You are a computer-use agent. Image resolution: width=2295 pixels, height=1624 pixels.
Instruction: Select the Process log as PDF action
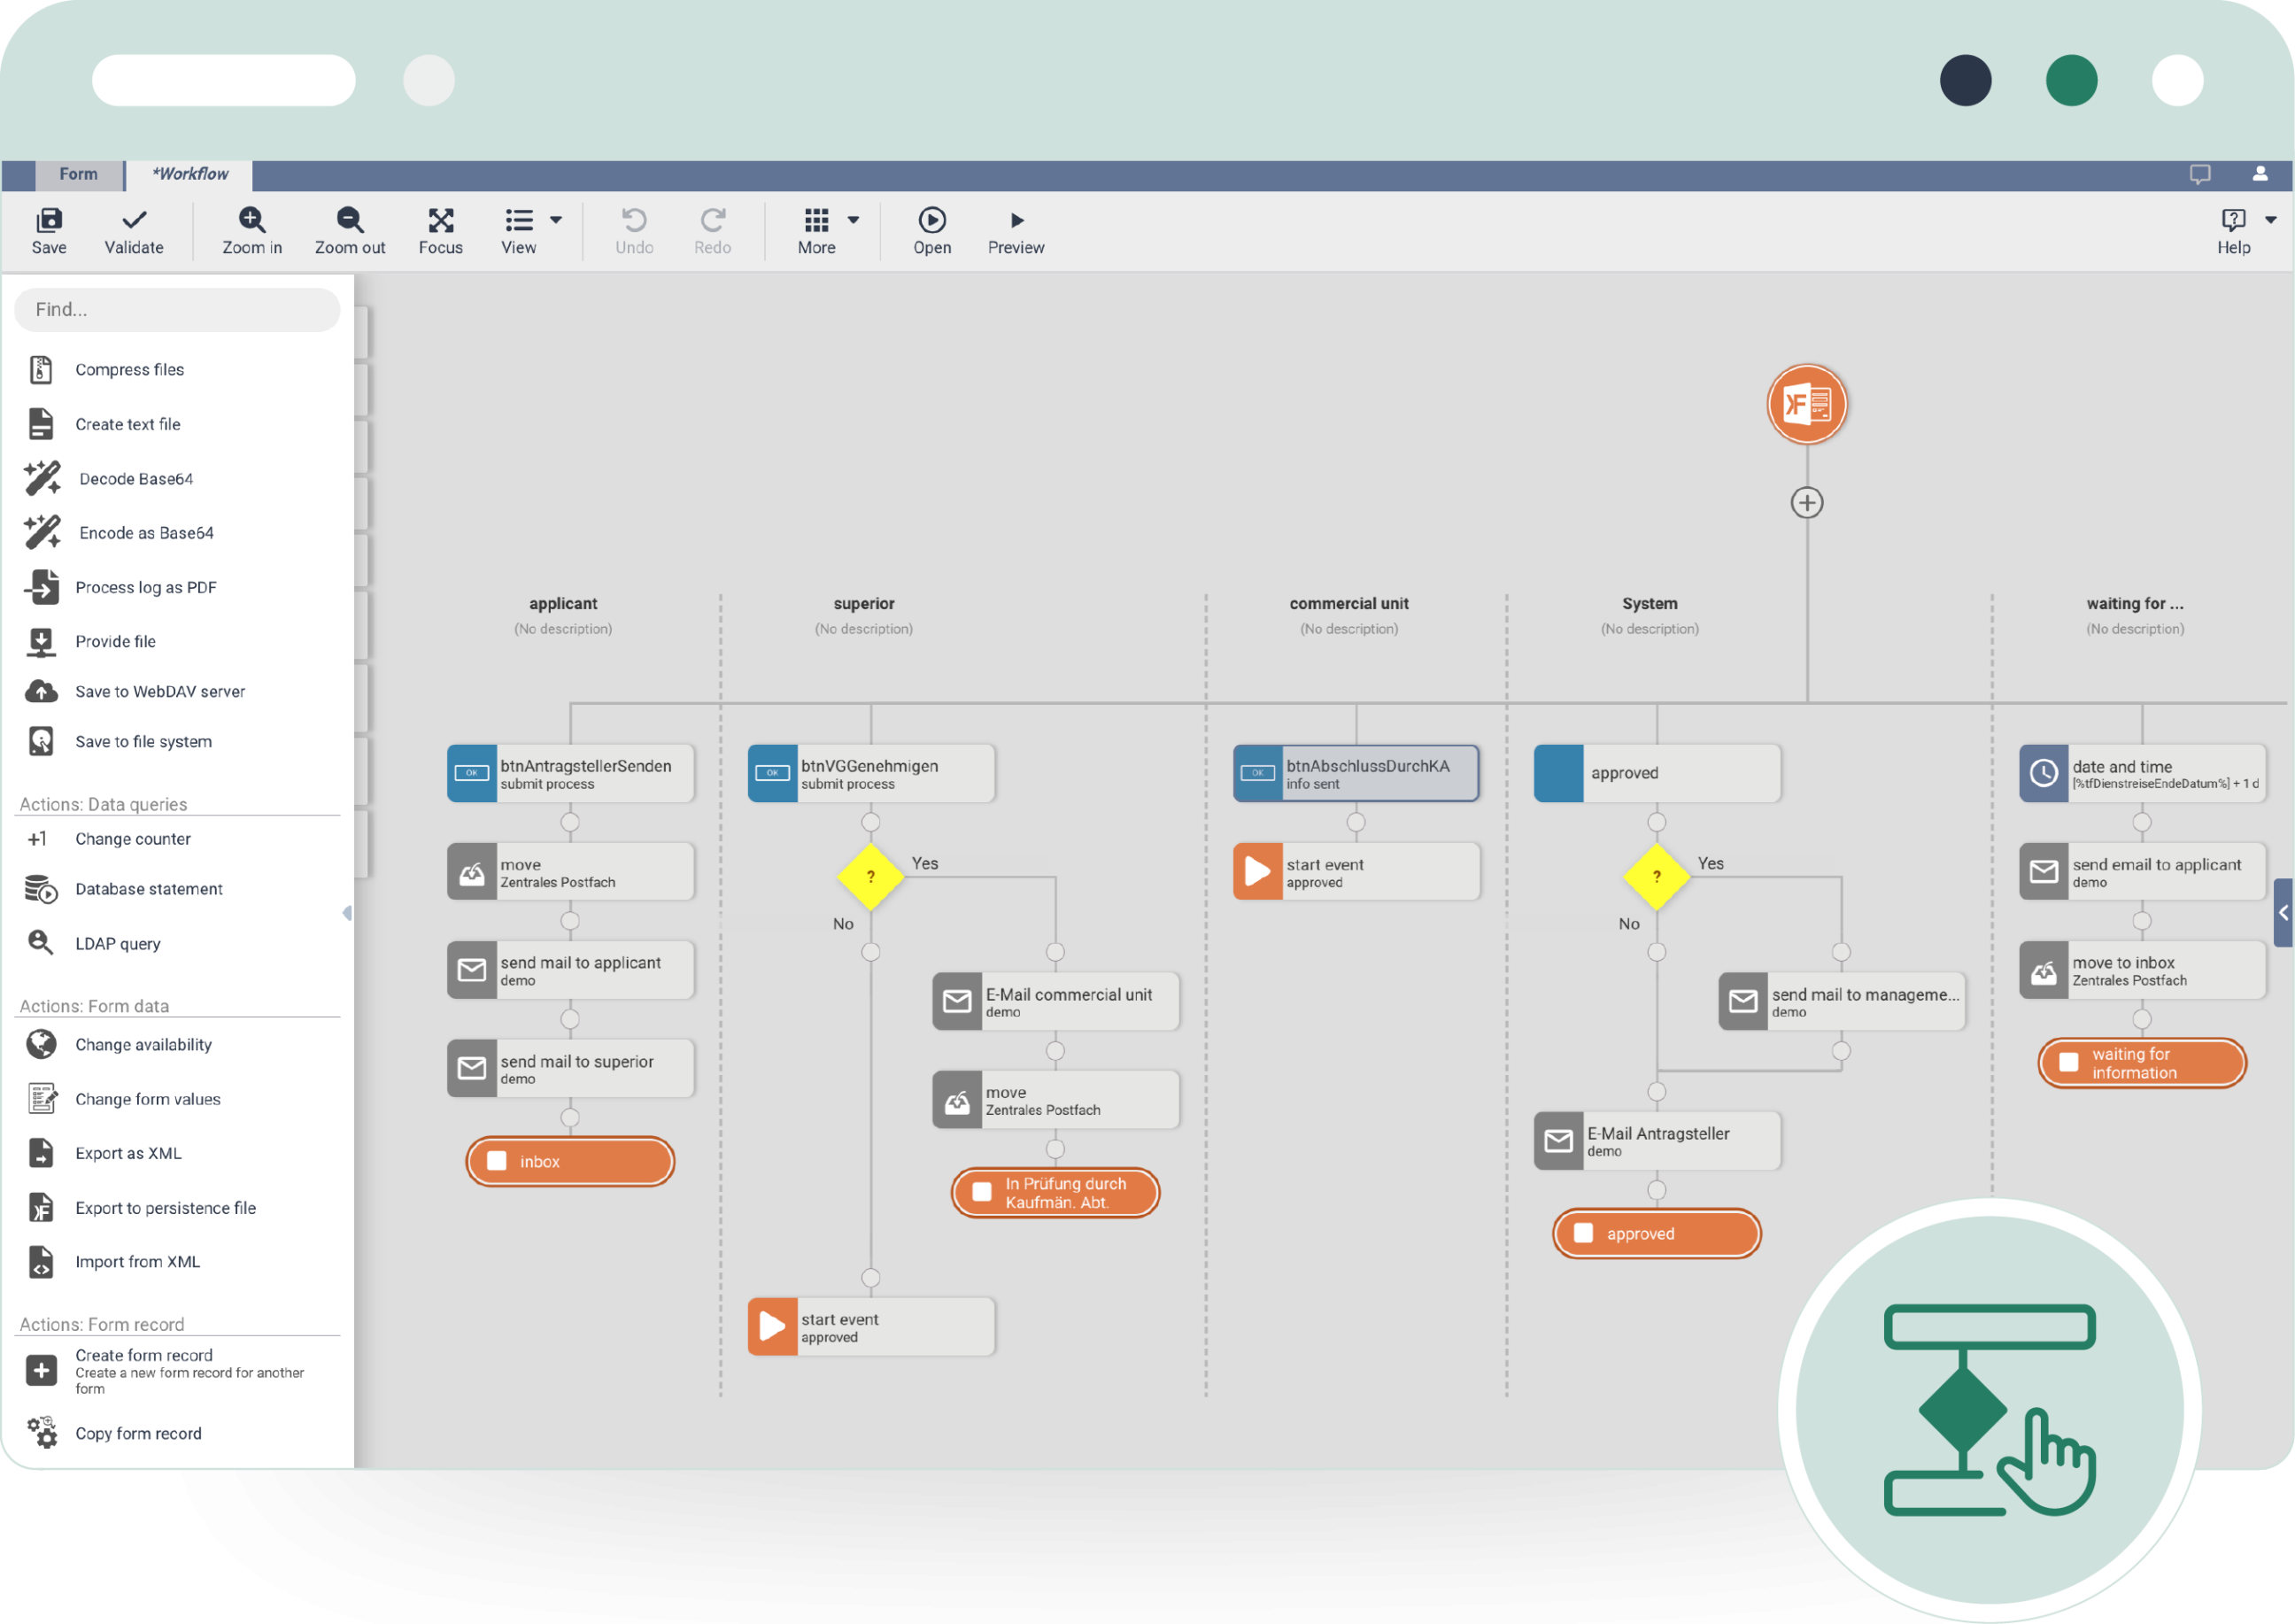point(146,587)
